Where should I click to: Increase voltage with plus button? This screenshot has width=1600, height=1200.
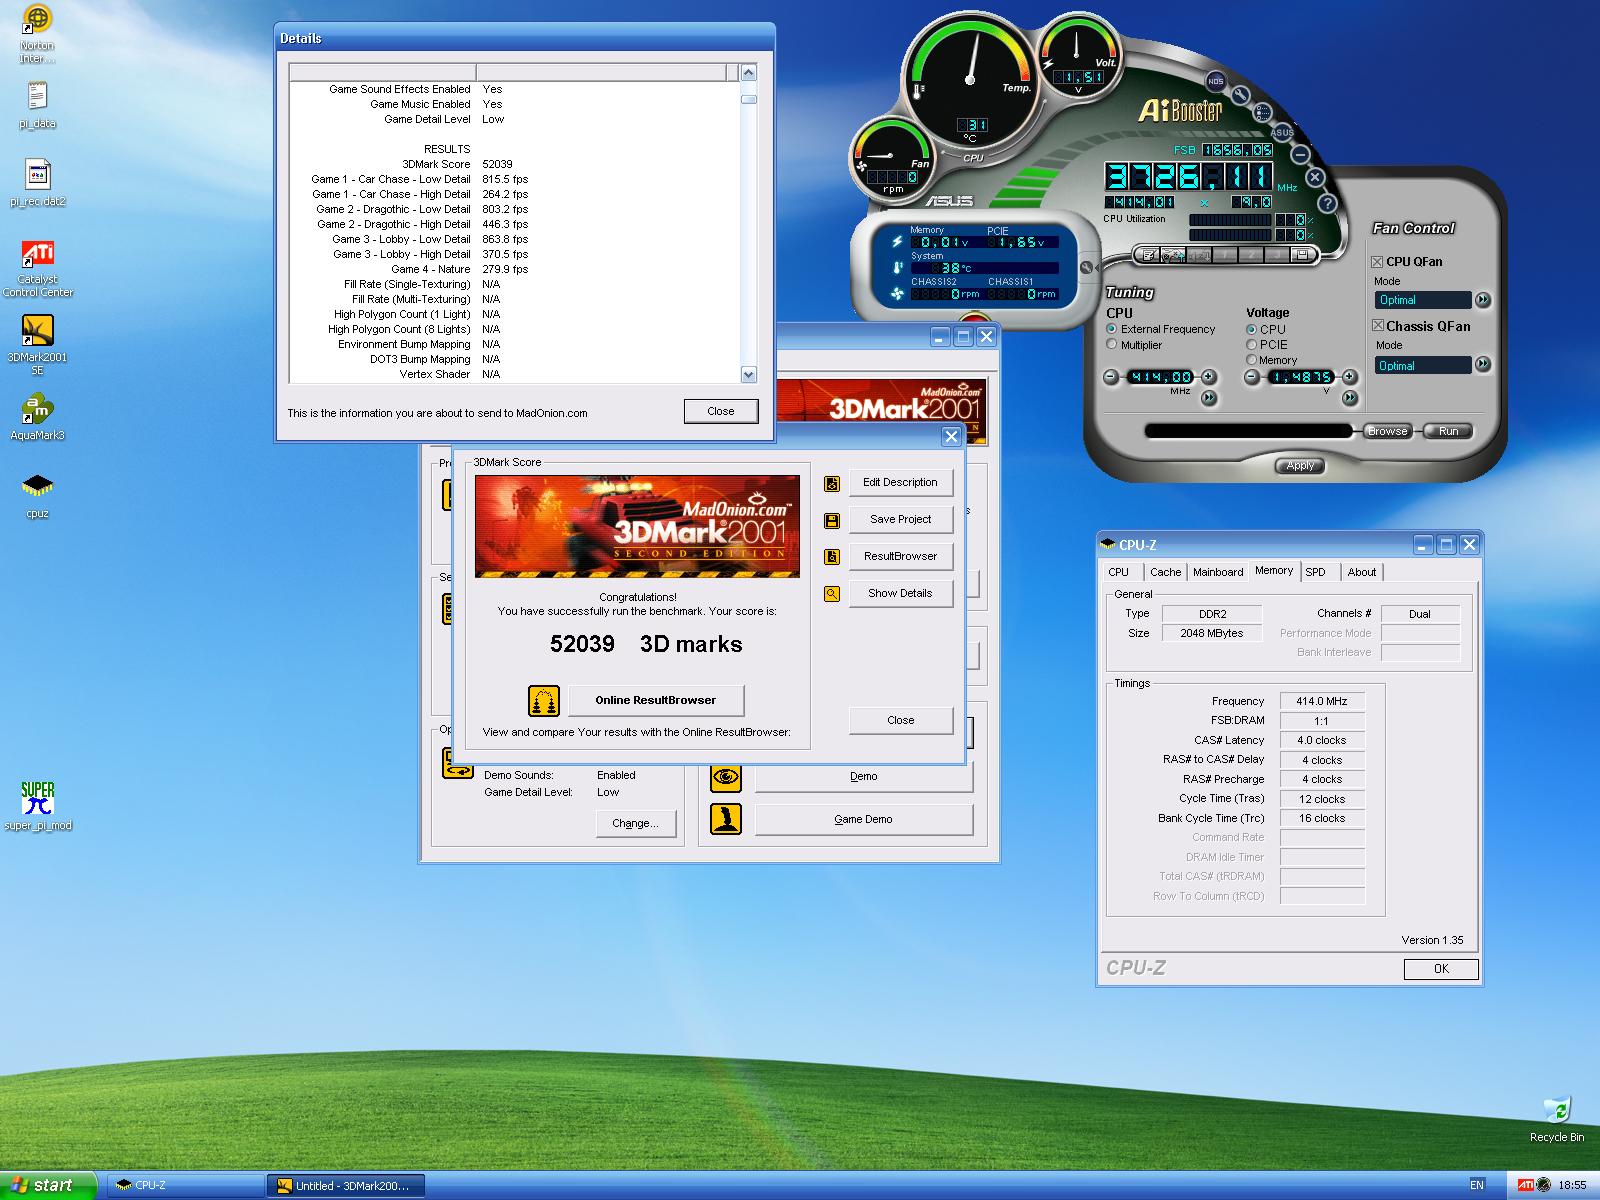(1350, 377)
